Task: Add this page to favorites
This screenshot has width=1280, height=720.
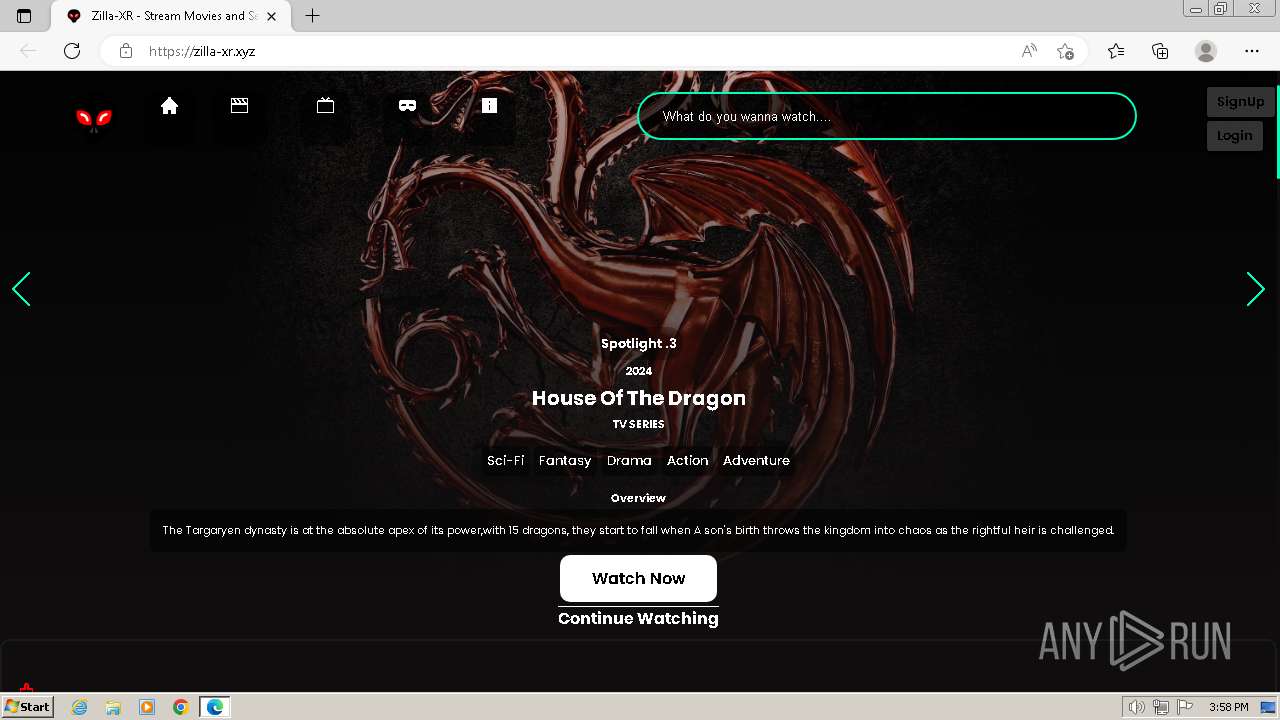Action: (x=1065, y=51)
